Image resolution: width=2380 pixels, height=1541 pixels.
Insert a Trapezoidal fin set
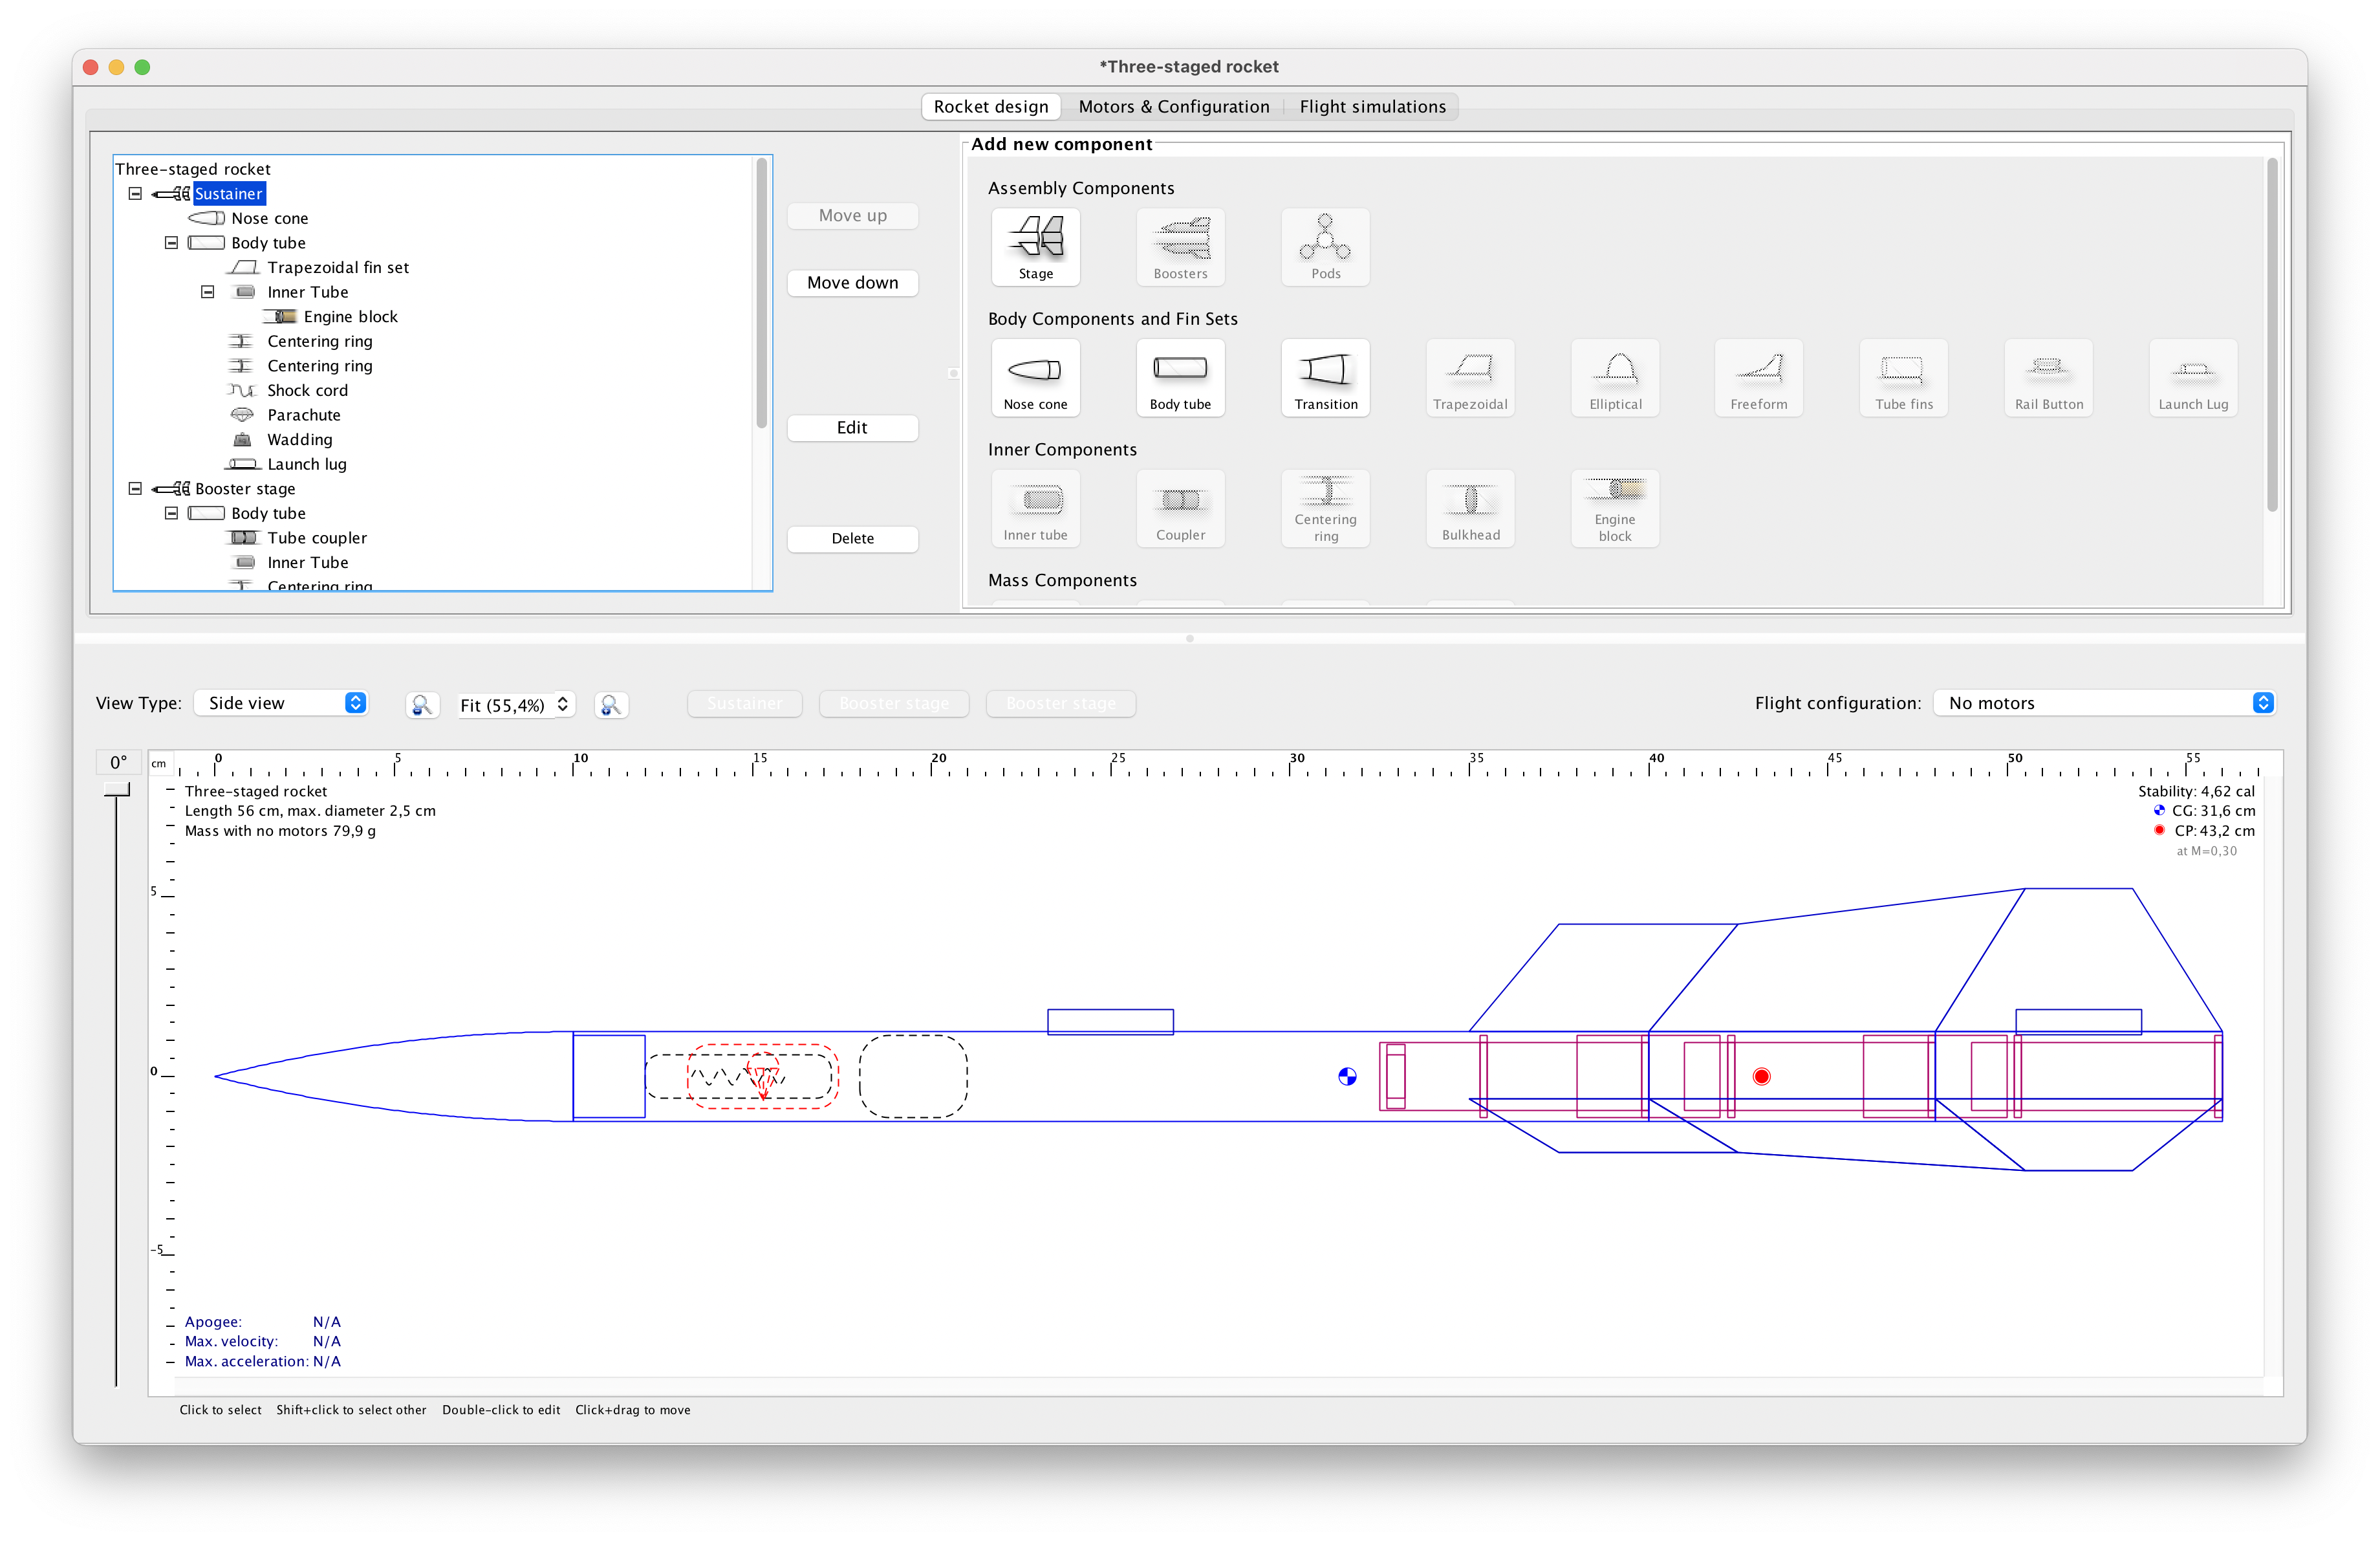(x=1469, y=378)
